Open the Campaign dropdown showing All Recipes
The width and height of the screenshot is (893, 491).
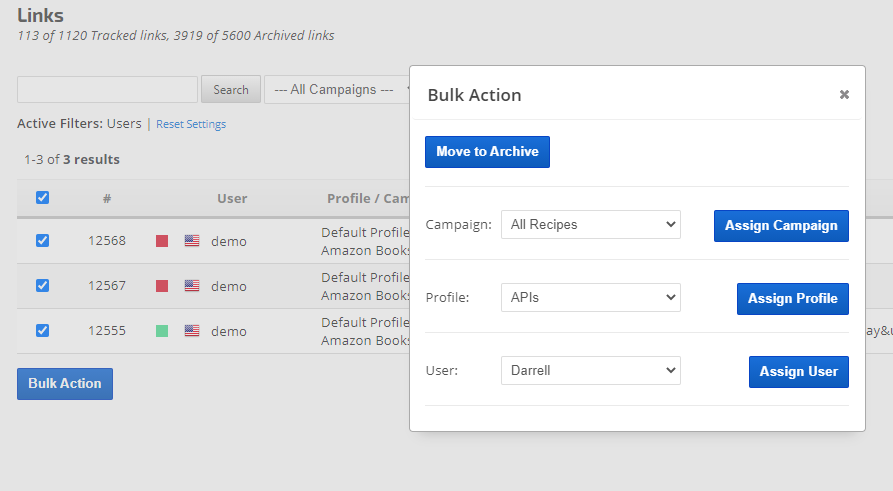590,225
